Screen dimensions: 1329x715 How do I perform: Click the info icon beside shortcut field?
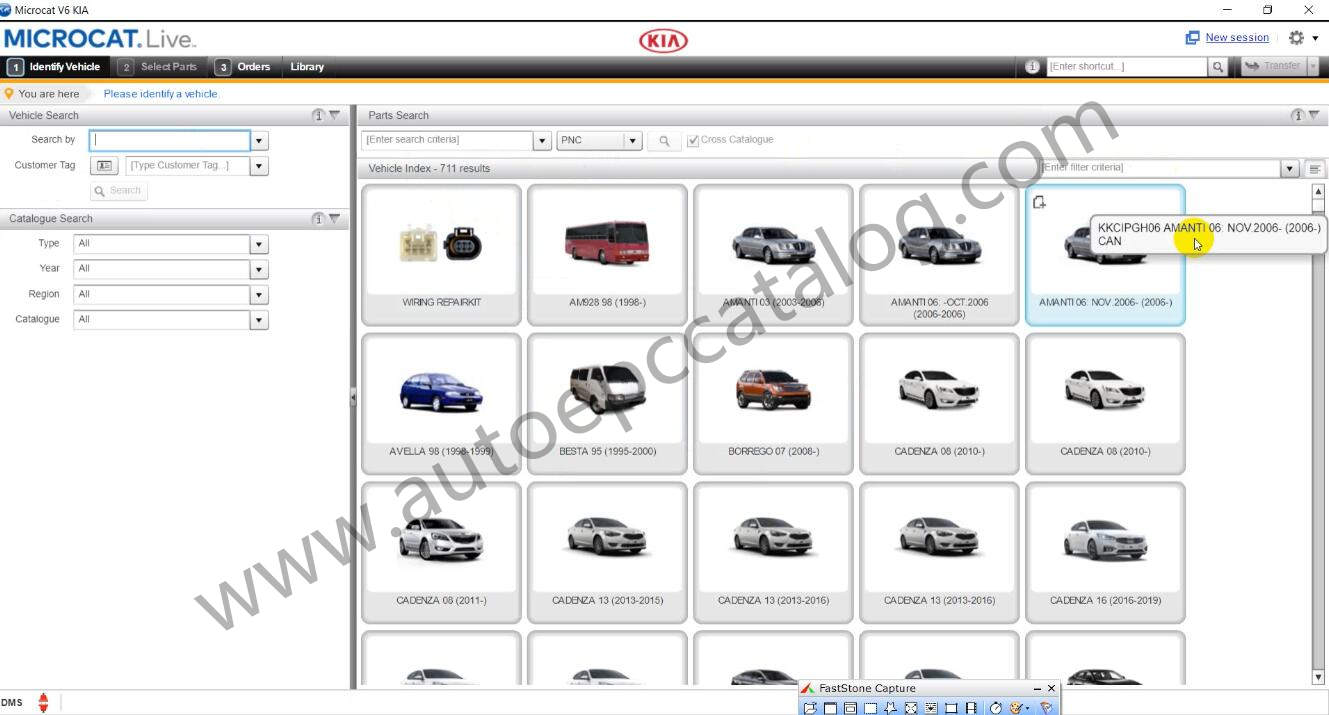point(1033,67)
